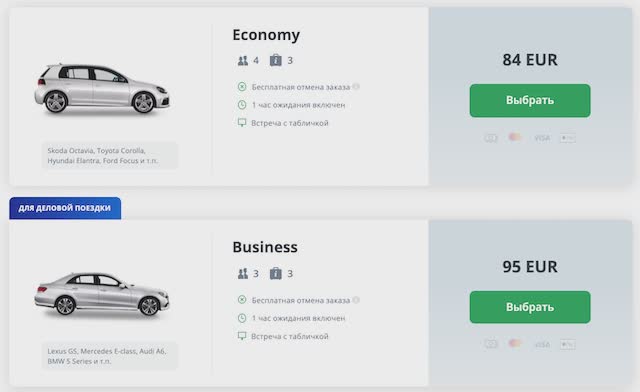Screen dimensions: 640x392
Task: Click the Business free cancellation icon
Action: click(242, 300)
